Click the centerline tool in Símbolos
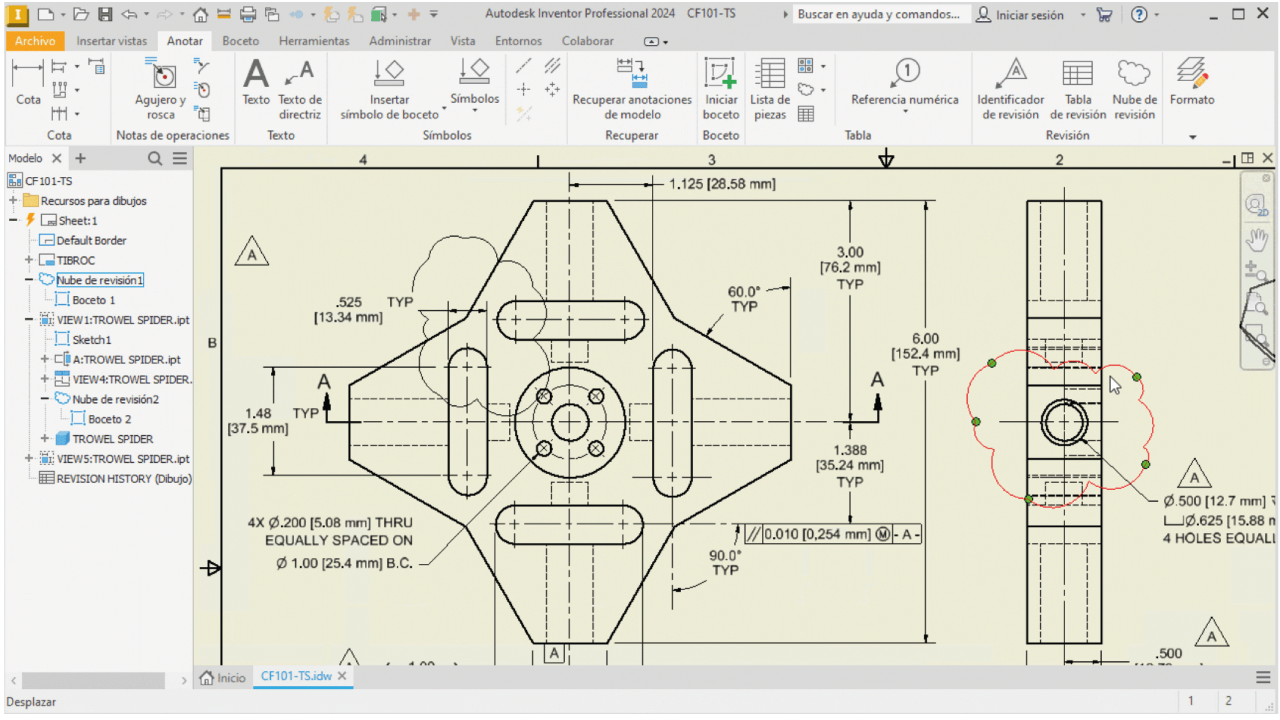This screenshot has height=720, width=1280. pos(524,66)
